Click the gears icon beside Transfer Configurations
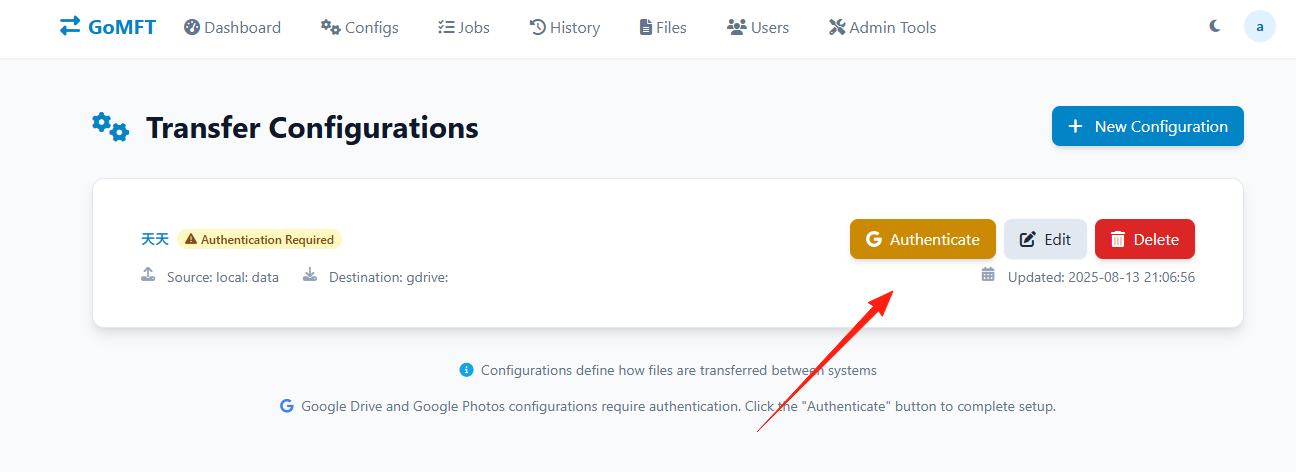 coord(110,127)
